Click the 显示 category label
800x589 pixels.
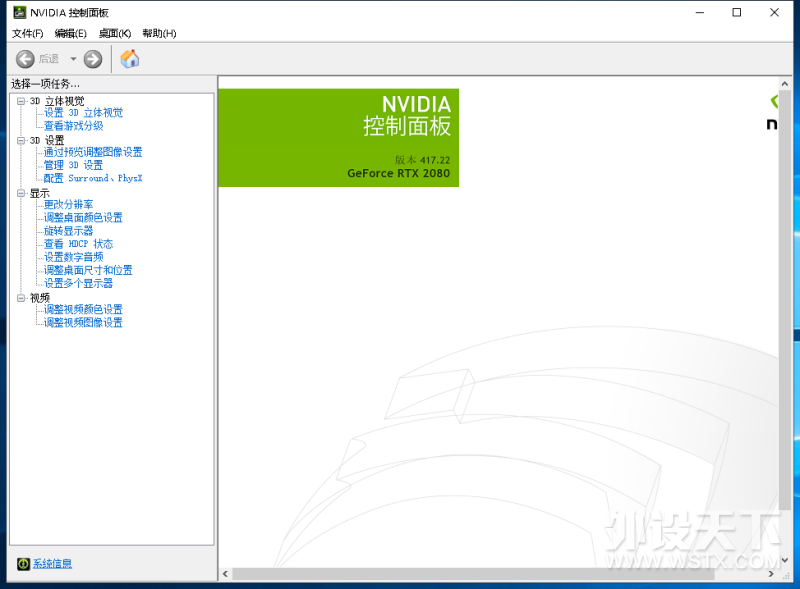(40, 193)
